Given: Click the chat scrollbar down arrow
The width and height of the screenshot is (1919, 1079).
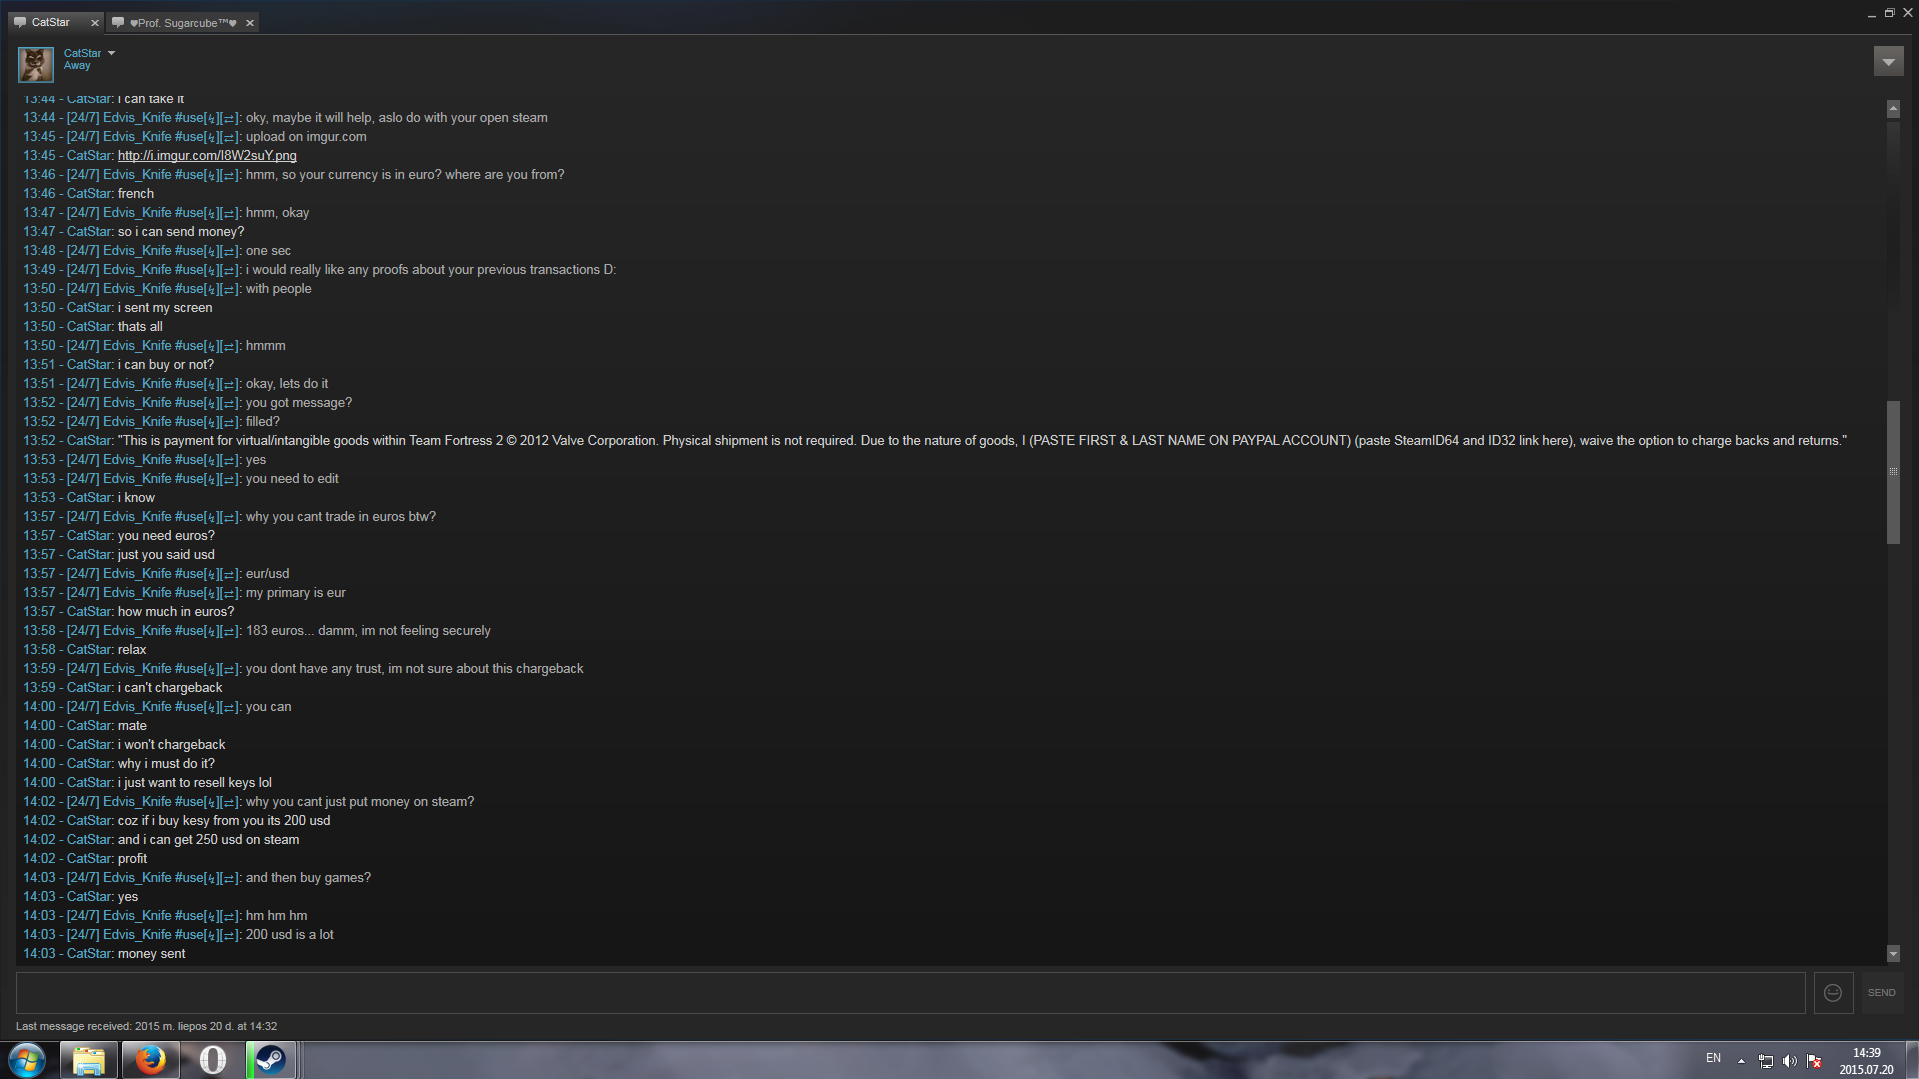Looking at the screenshot, I should [1893, 954].
